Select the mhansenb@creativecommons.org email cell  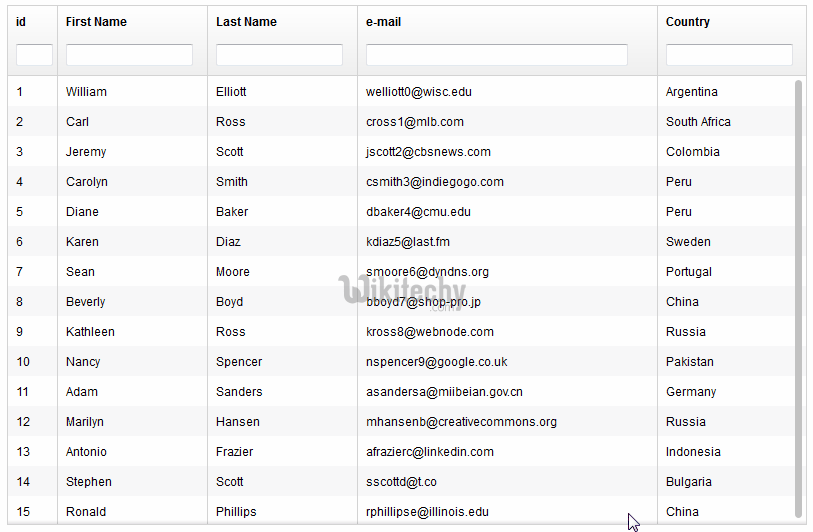(461, 422)
